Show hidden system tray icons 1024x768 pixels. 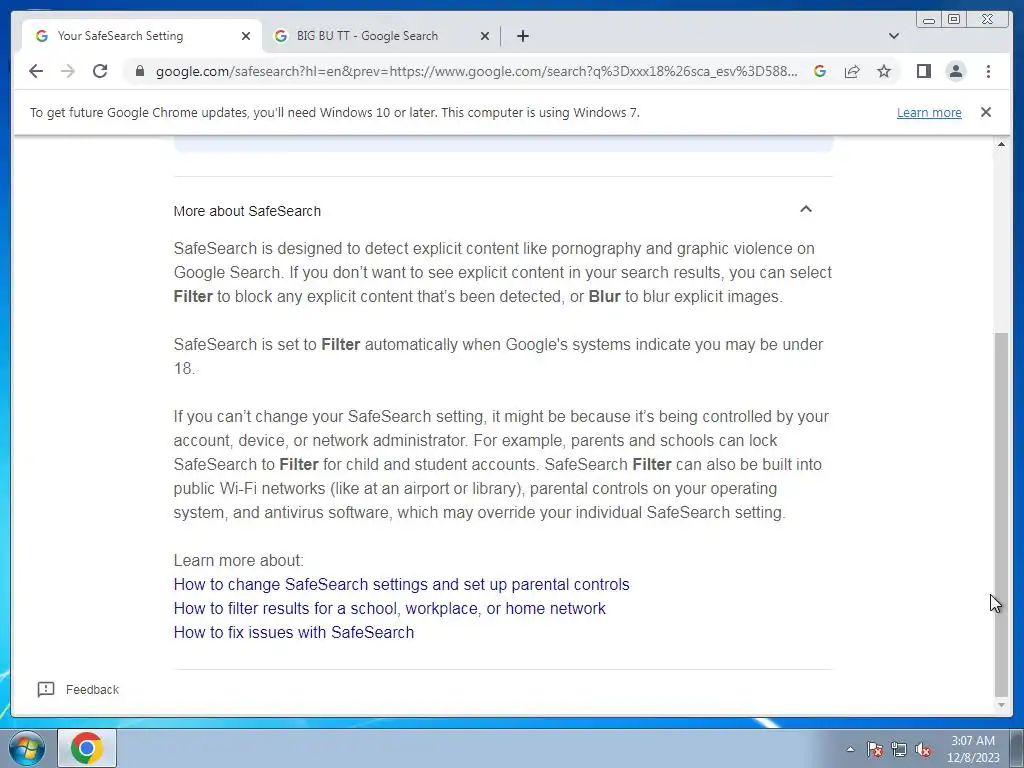[850, 749]
